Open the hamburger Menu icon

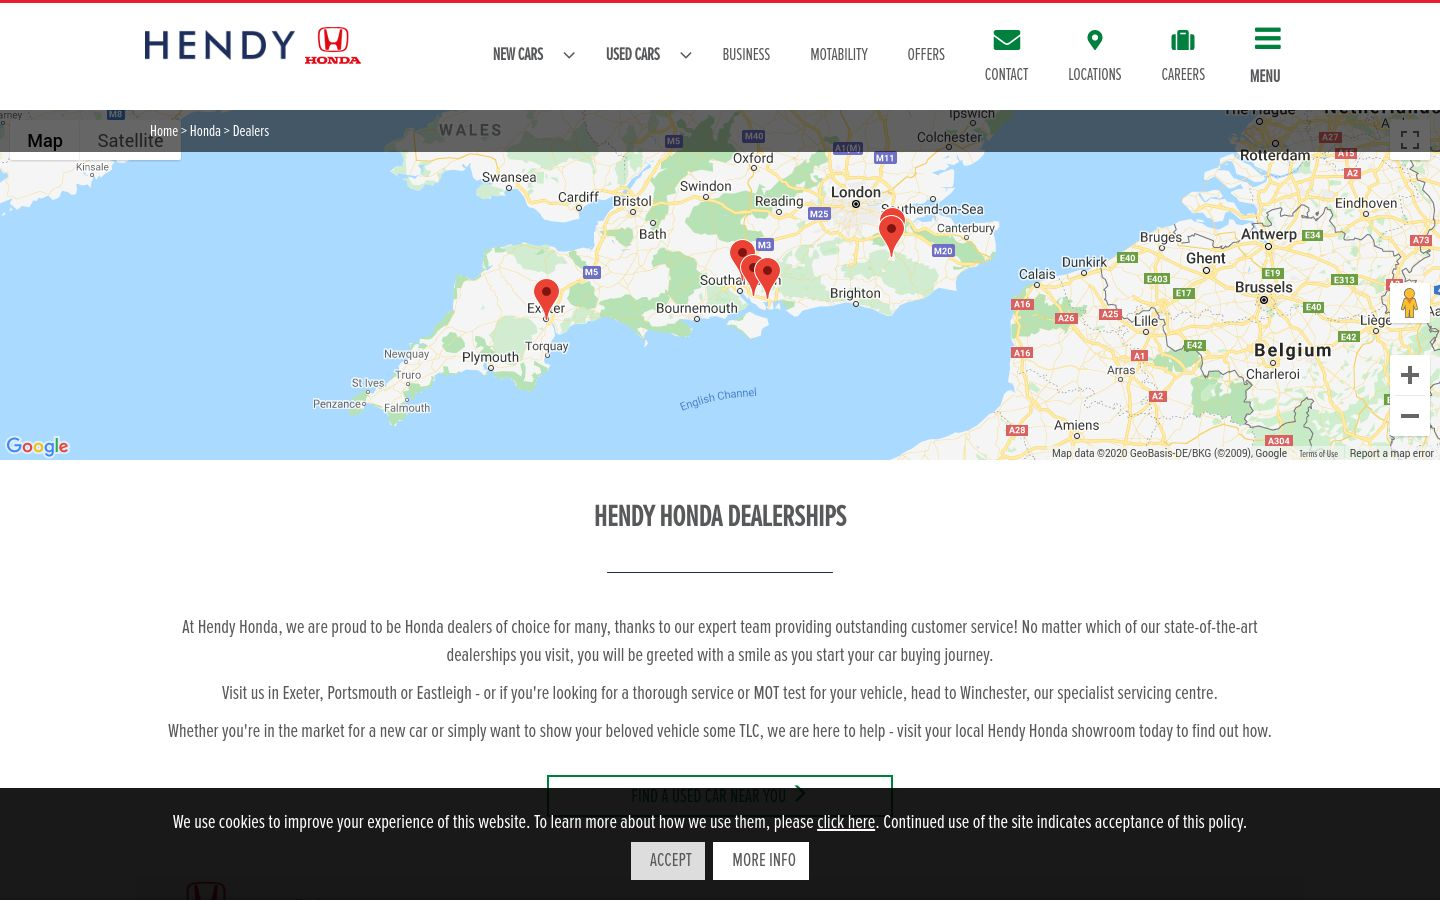pos(1267,39)
